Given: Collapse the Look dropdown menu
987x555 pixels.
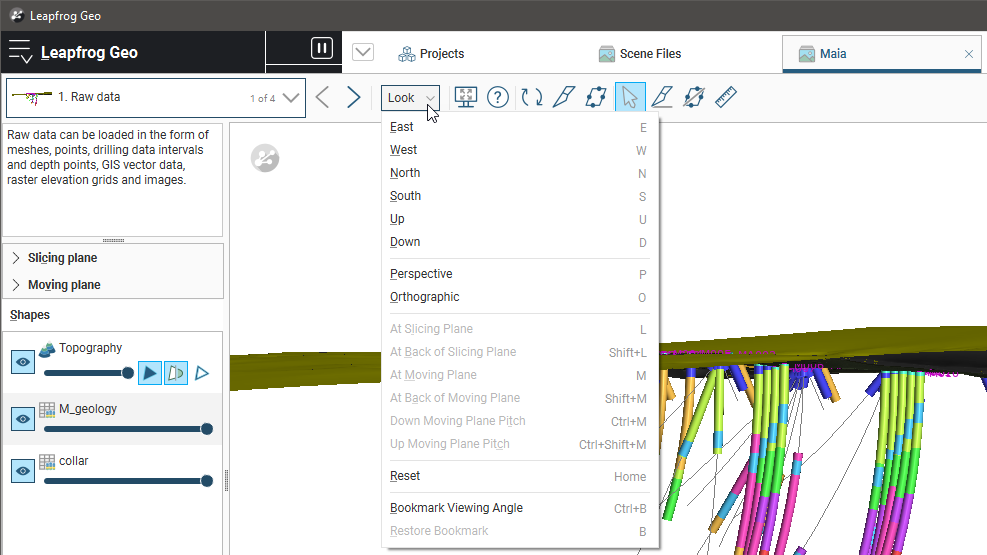Looking at the screenshot, I should point(410,98).
